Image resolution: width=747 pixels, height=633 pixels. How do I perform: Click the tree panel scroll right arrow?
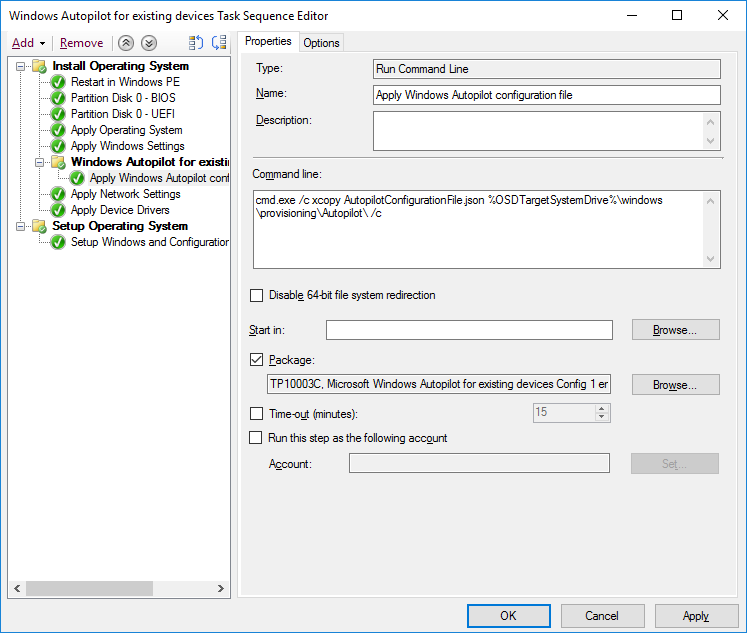pyautogui.click(x=221, y=589)
